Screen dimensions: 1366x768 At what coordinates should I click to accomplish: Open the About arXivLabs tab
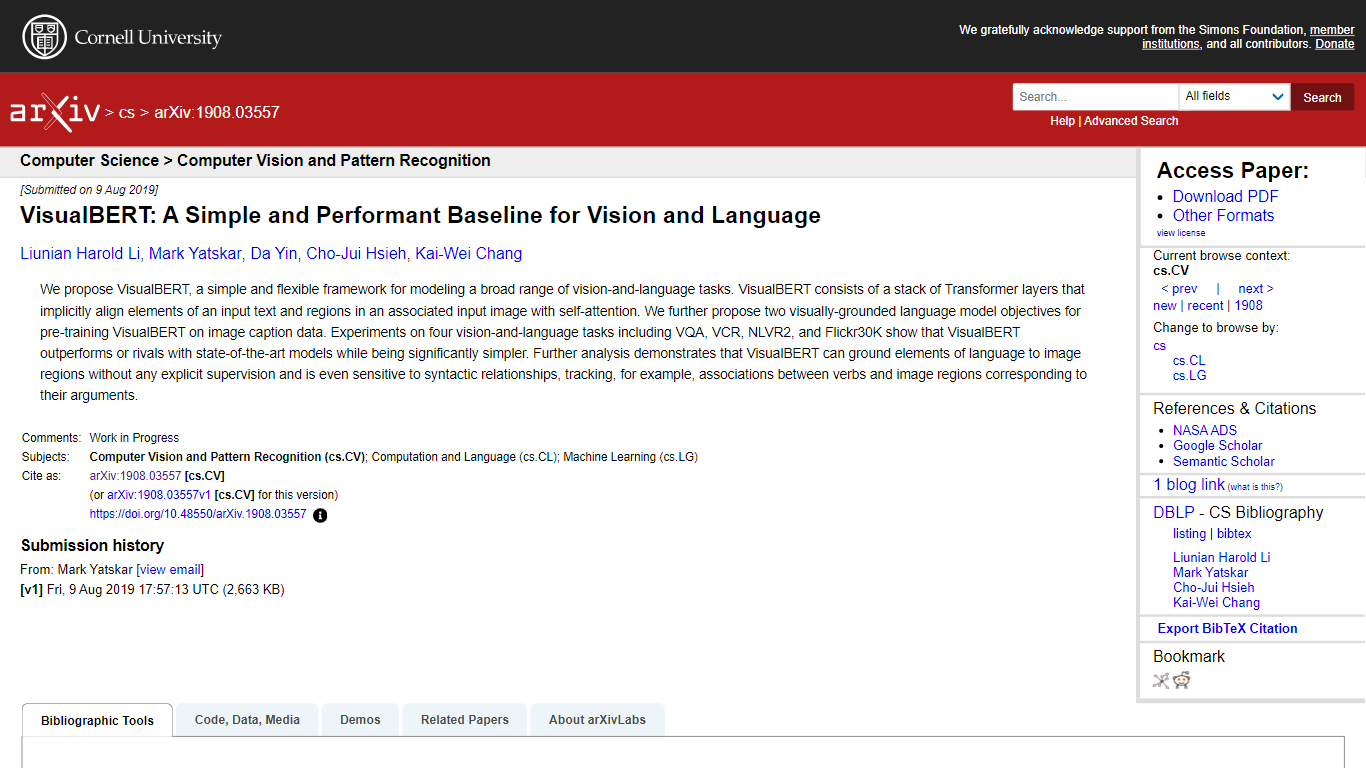pyautogui.click(x=597, y=720)
